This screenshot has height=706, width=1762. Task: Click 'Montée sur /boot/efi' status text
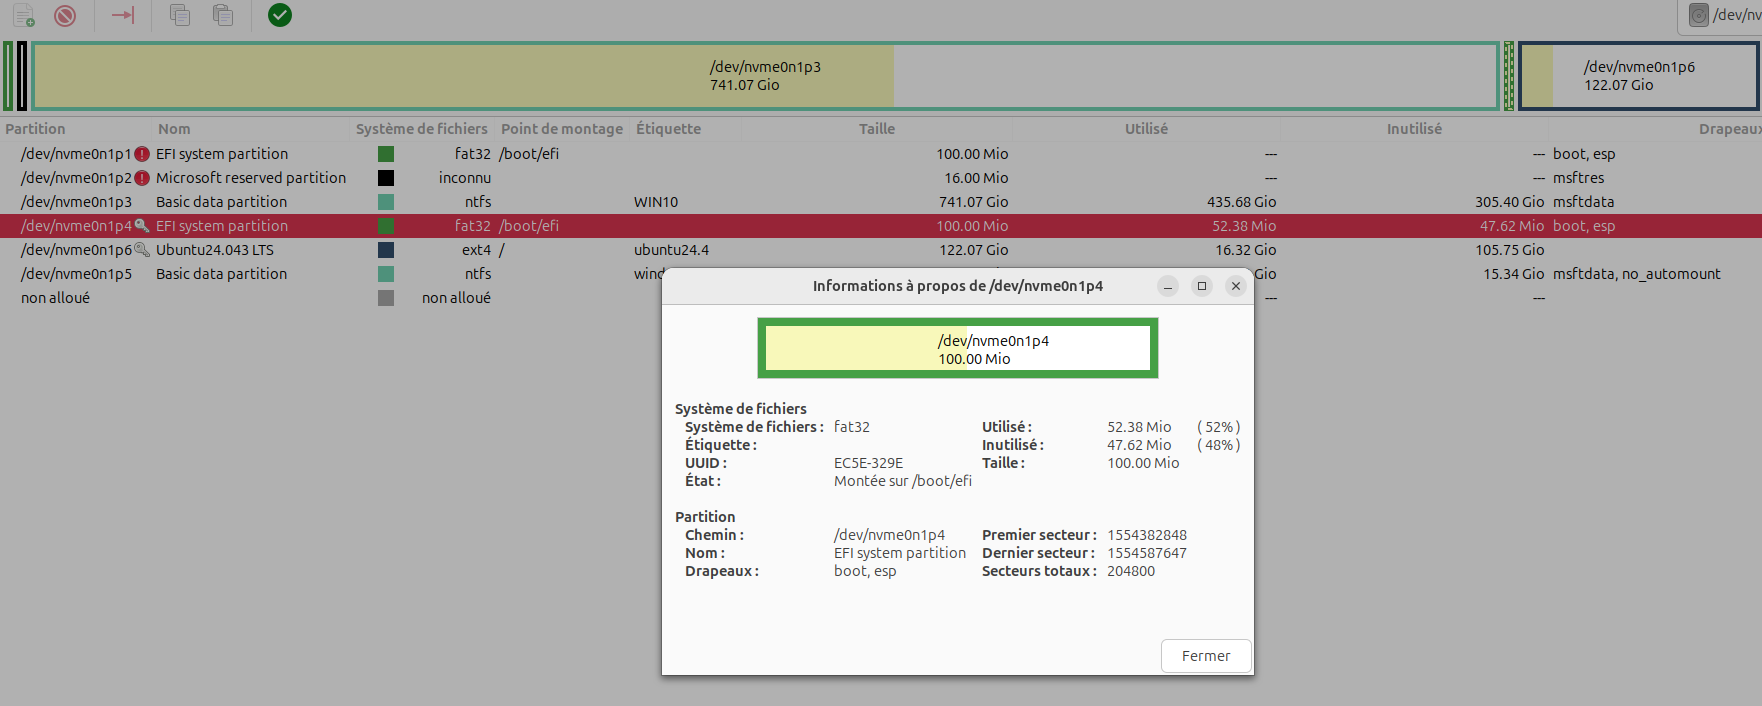click(x=903, y=481)
